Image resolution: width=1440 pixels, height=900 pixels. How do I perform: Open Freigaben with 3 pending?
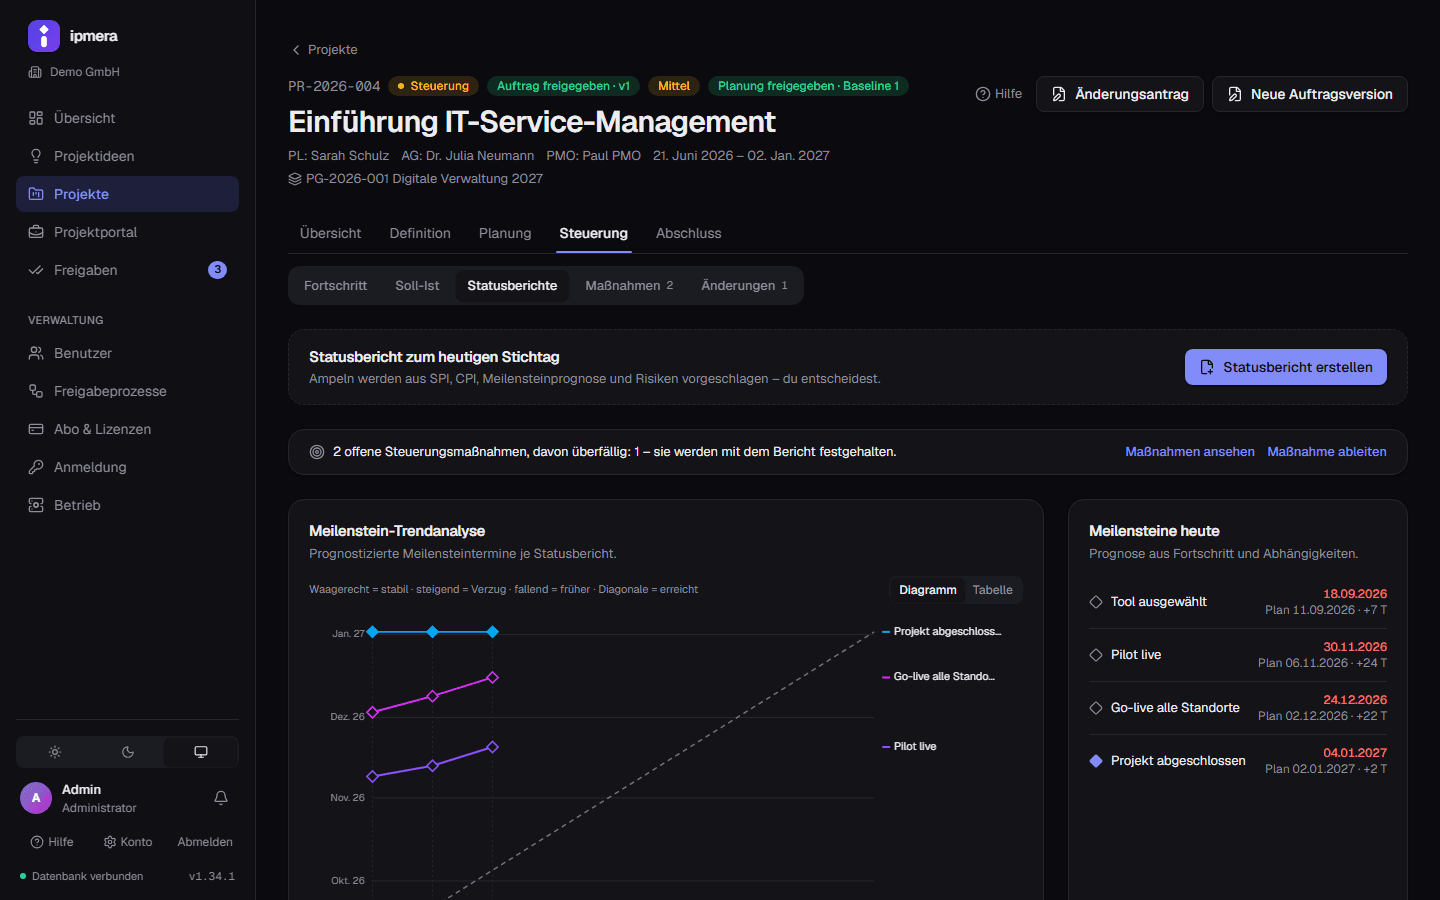[127, 270]
